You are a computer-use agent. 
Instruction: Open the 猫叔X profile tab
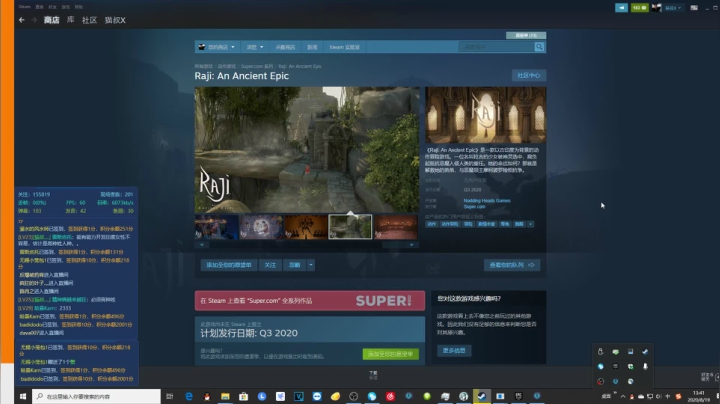coord(115,20)
